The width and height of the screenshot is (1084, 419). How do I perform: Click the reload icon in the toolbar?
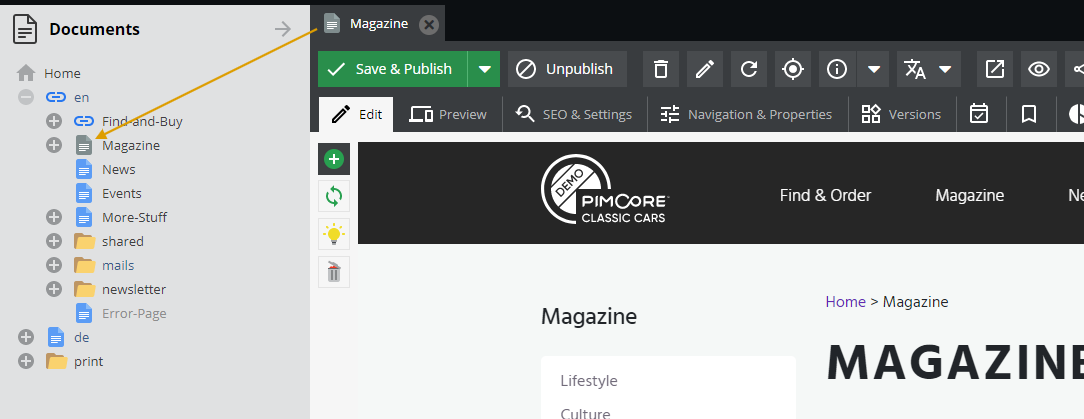[x=749, y=69]
